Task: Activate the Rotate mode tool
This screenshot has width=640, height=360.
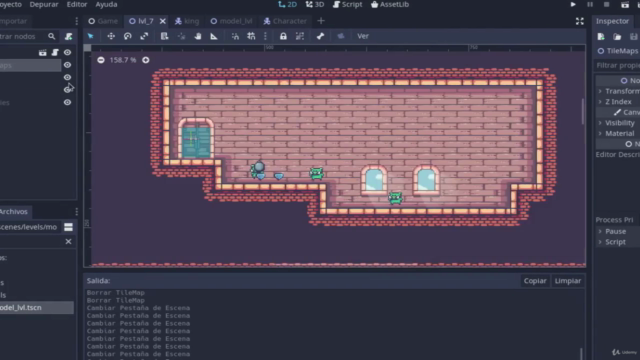Action: pos(128,36)
